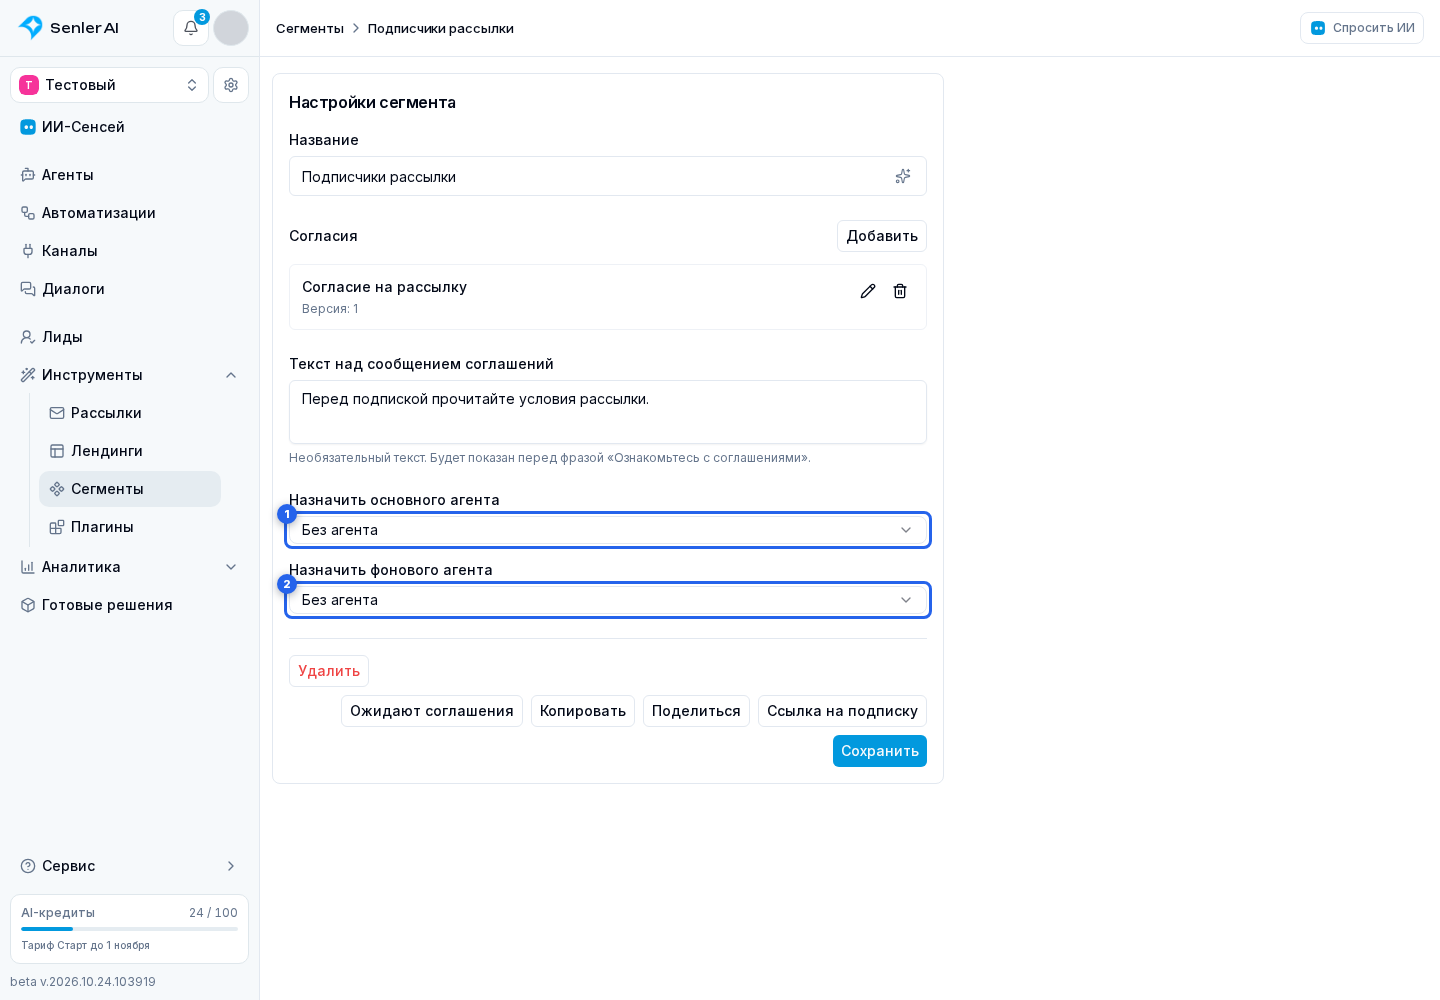
Task: Open the user avatar menu
Action: (x=231, y=28)
